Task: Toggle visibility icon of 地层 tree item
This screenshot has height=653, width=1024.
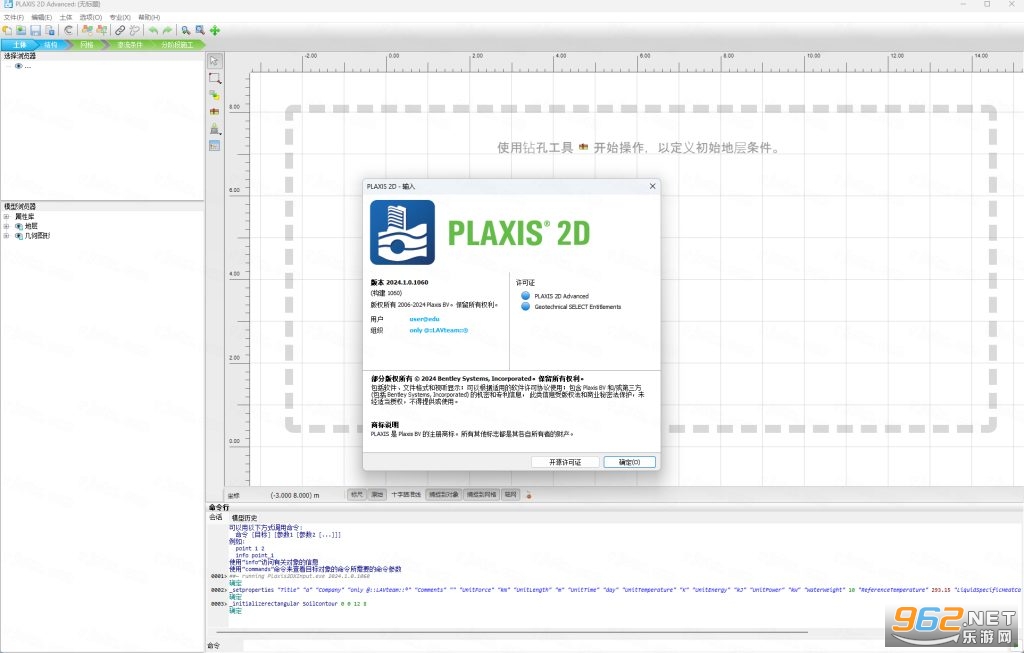Action: (19, 226)
